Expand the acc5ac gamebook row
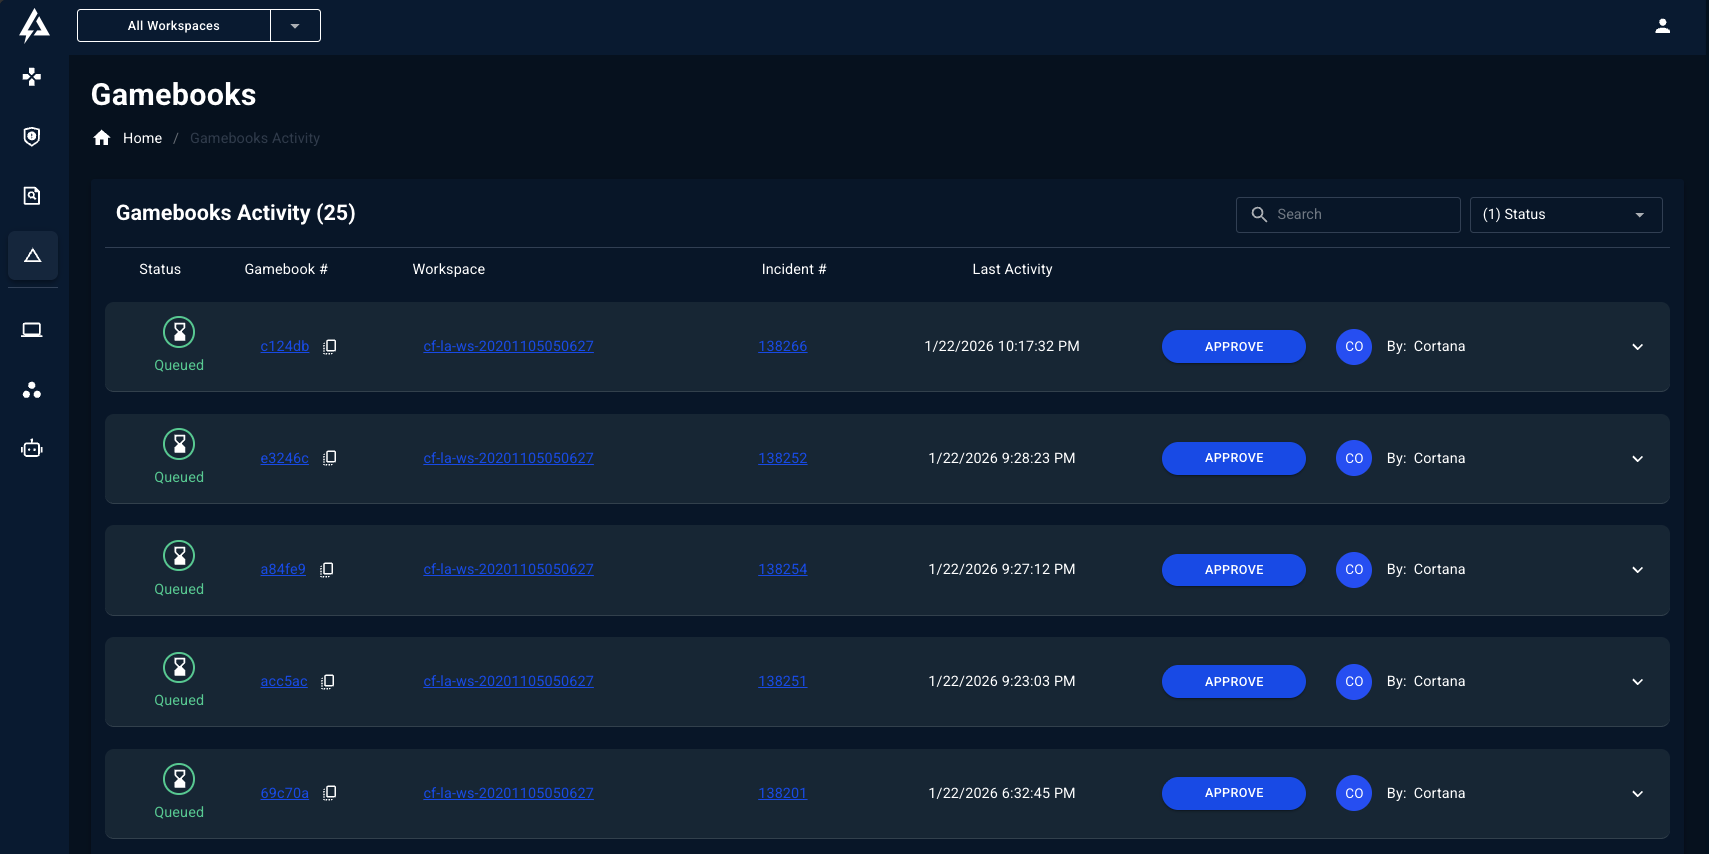 (x=1637, y=682)
